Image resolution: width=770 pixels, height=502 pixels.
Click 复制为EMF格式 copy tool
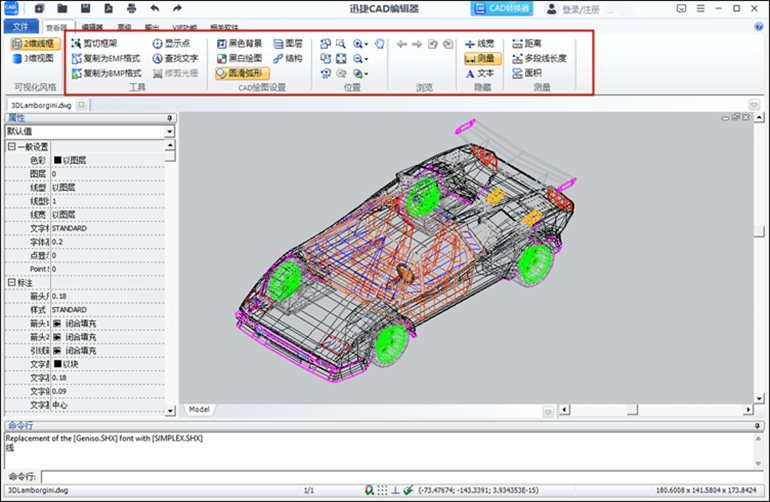(106, 58)
